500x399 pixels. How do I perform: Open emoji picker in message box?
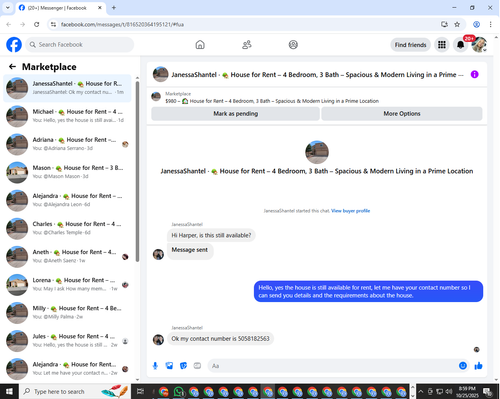tap(463, 366)
